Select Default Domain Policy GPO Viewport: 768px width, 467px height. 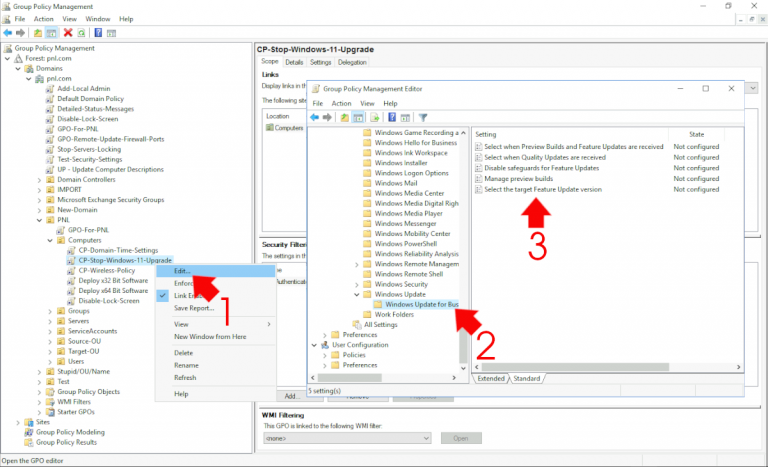click(90, 98)
